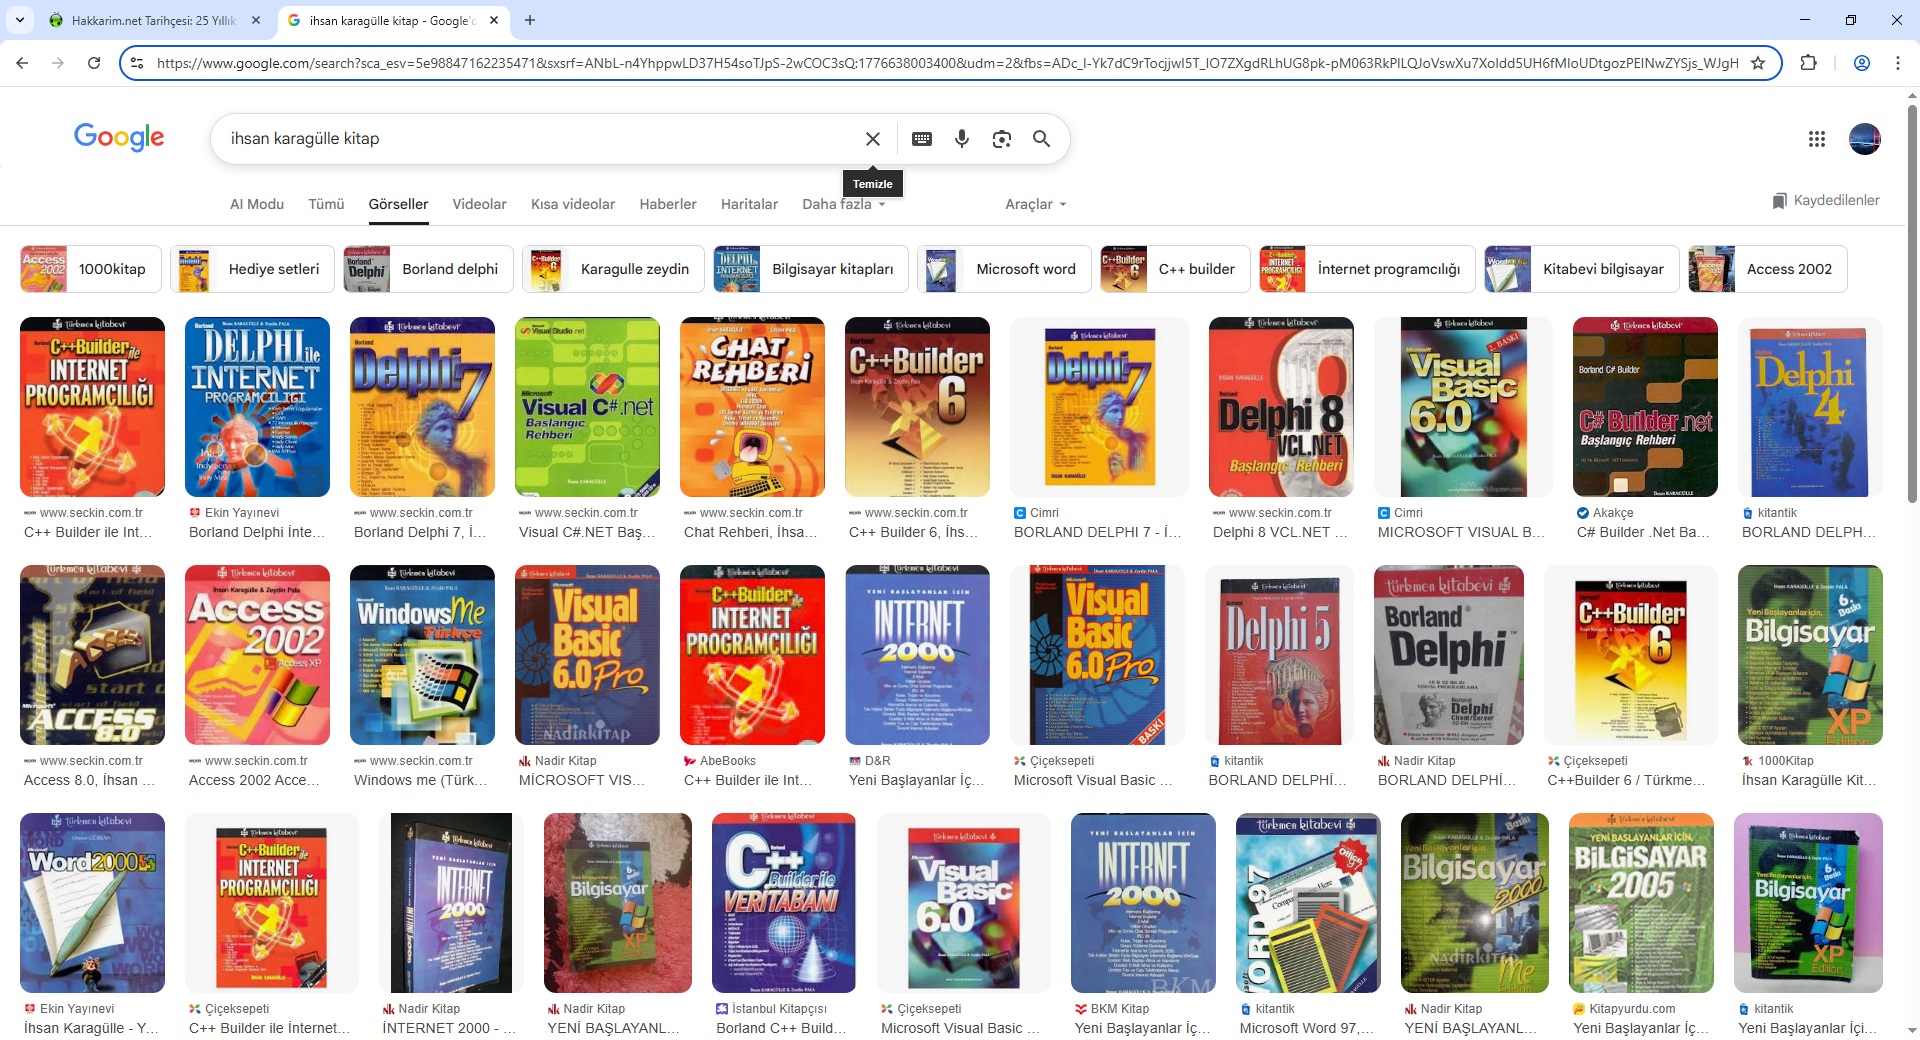1920x1040 pixels.
Task: Open the on-screen keyboard input tool
Action: coord(922,139)
